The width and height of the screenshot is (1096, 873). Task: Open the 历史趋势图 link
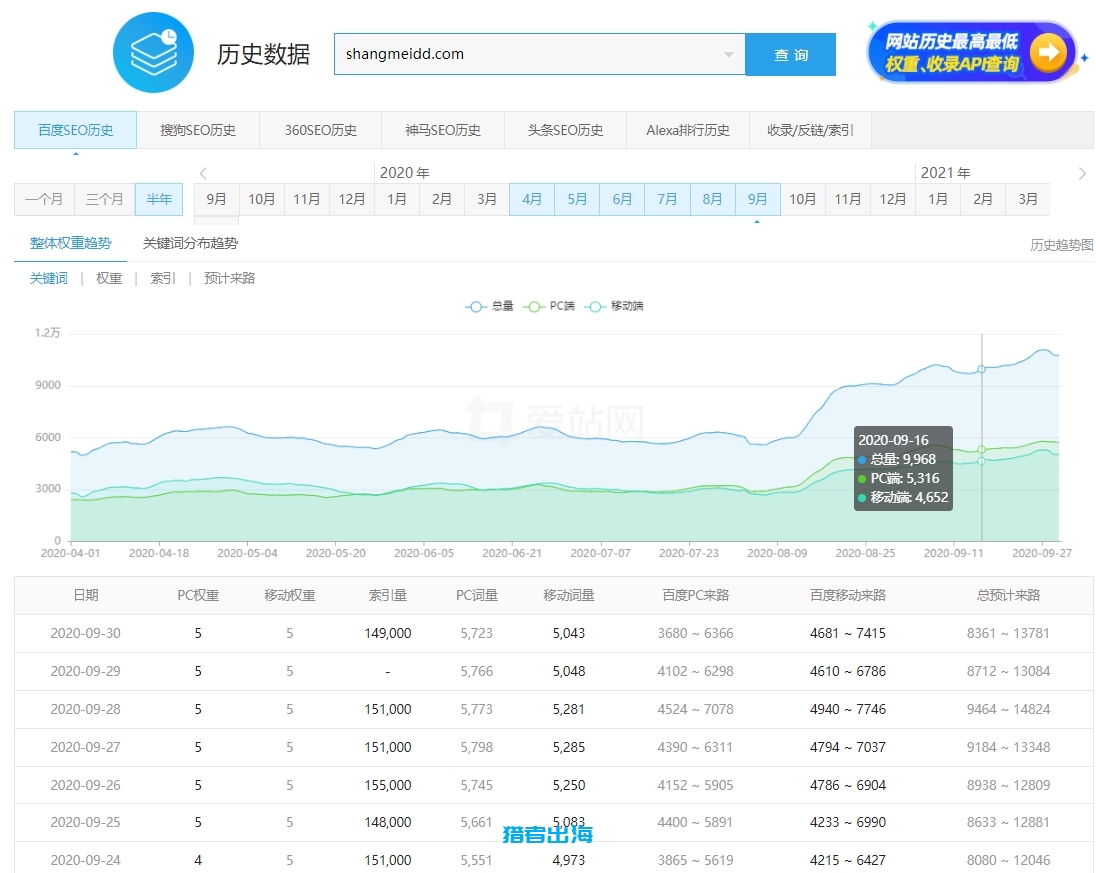1061,244
